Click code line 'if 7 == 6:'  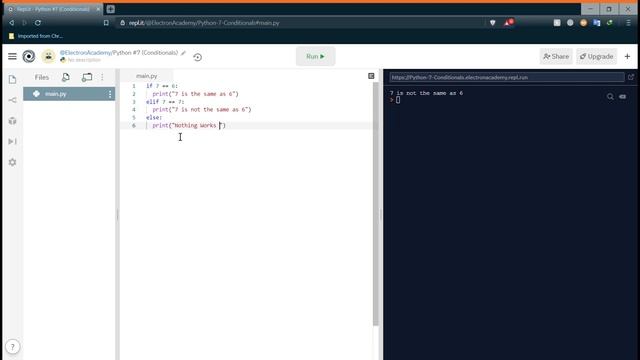[x=162, y=86]
